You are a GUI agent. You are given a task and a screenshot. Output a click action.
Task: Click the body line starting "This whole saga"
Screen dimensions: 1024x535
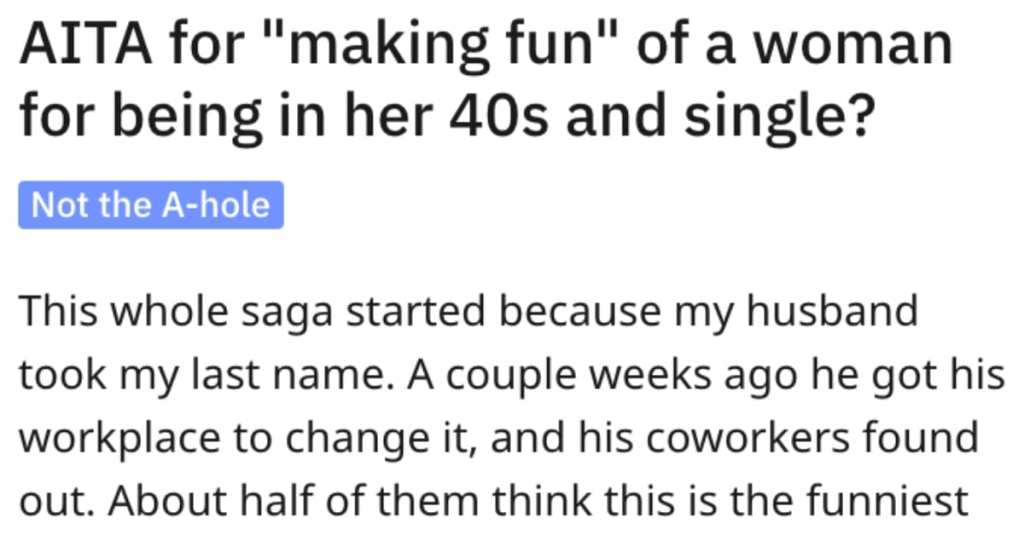pyautogui.click(x=469, y=313)
